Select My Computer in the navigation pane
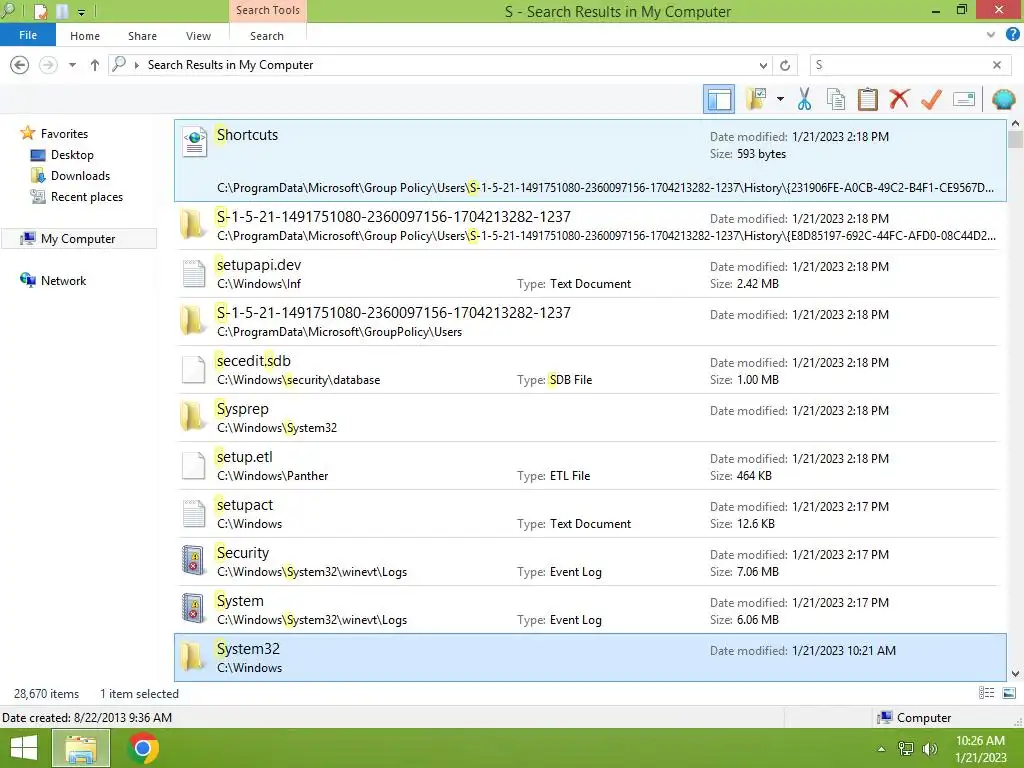Screen dimensions: 1024x768 (78, 238)
